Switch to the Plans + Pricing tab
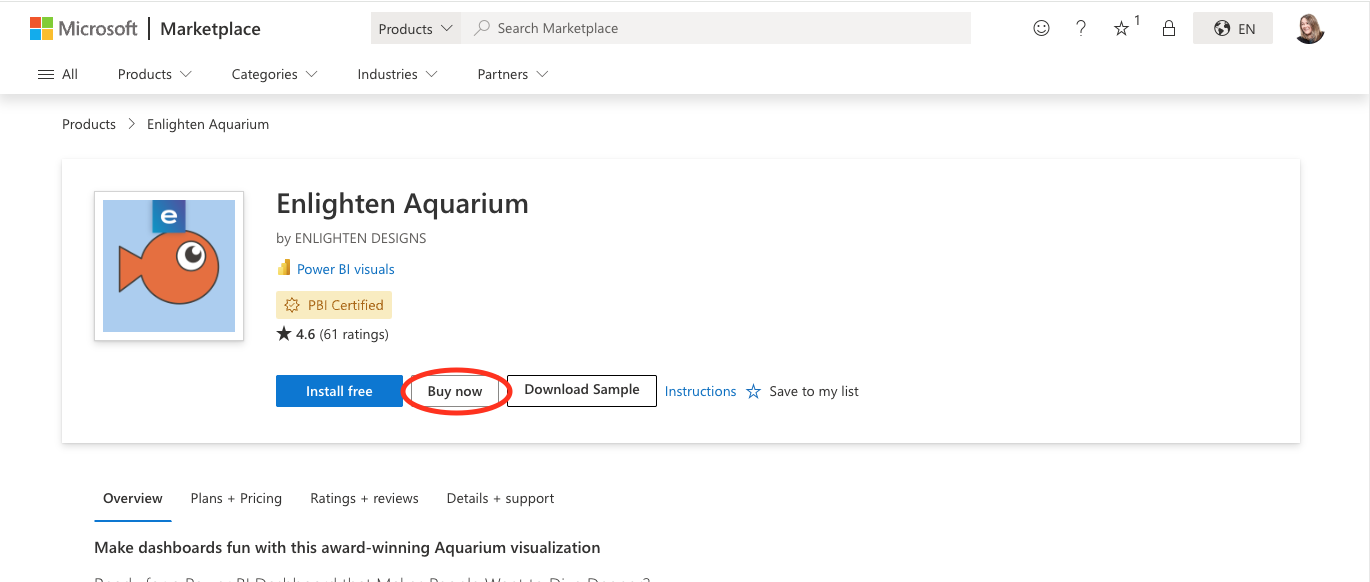 [x=236, y=498]
